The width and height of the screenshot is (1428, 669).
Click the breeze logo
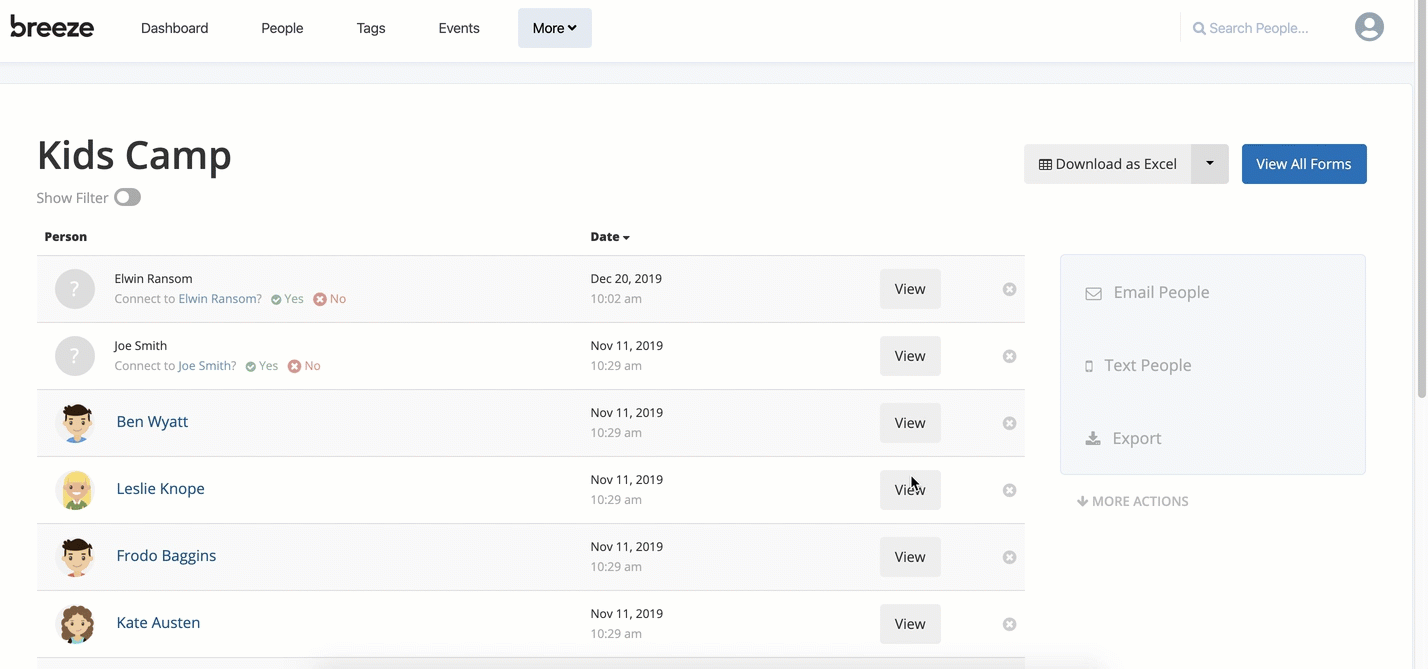[x=51, y=27]
